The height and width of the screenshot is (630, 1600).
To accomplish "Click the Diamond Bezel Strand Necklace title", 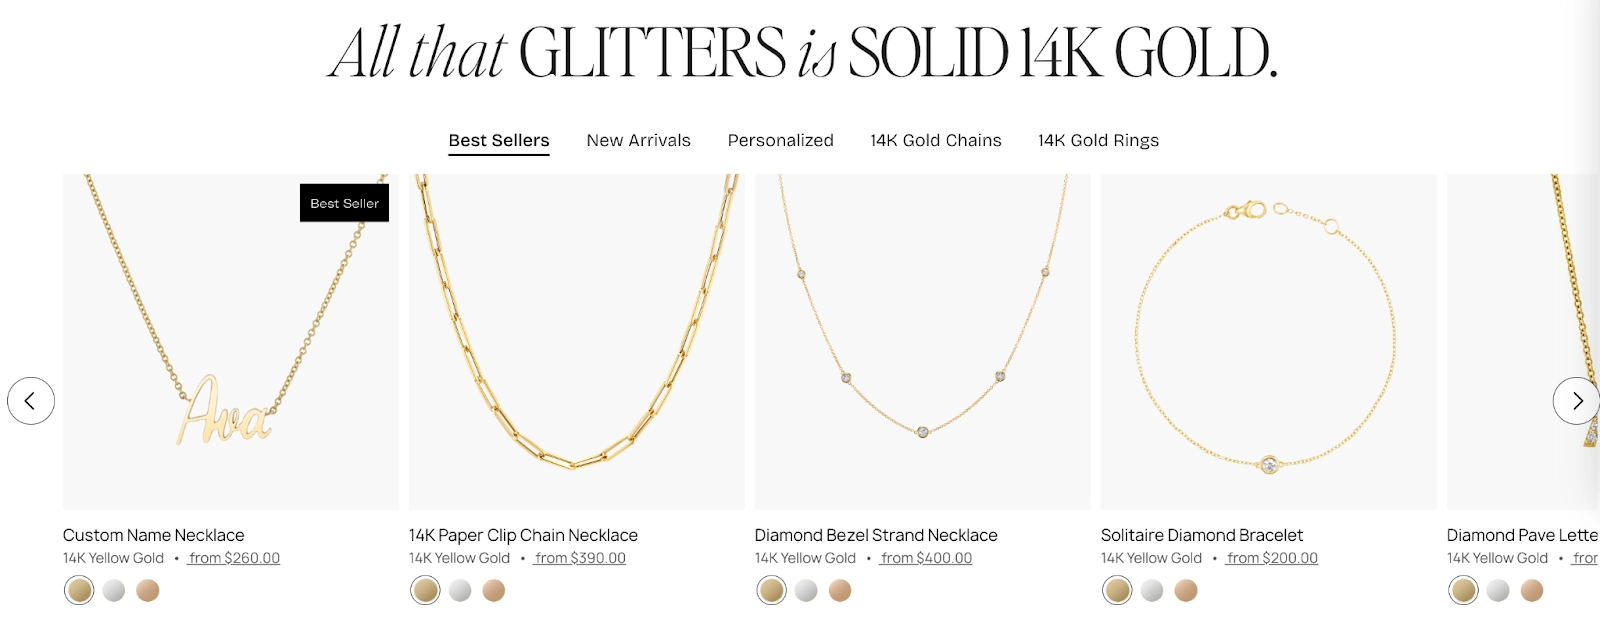I will pos(876,534).
